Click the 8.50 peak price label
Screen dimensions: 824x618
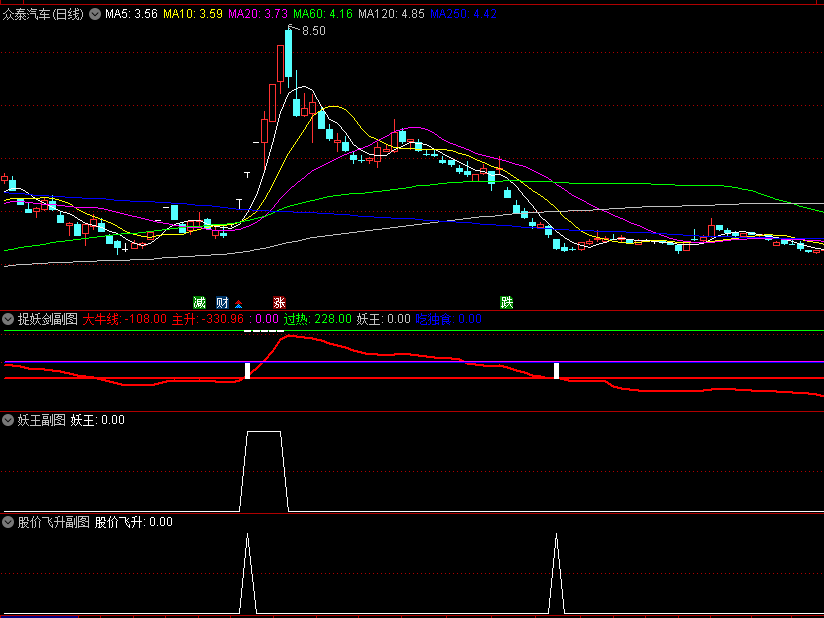[x=314, y=31]
